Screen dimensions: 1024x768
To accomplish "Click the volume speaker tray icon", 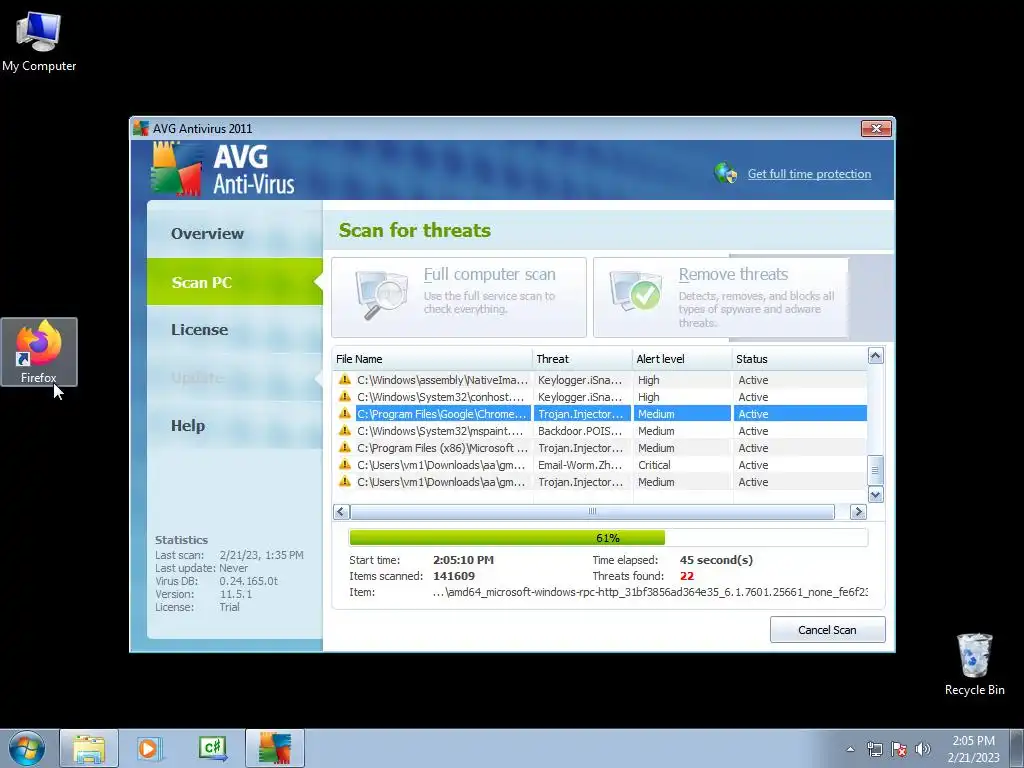I will coord(923,749).
